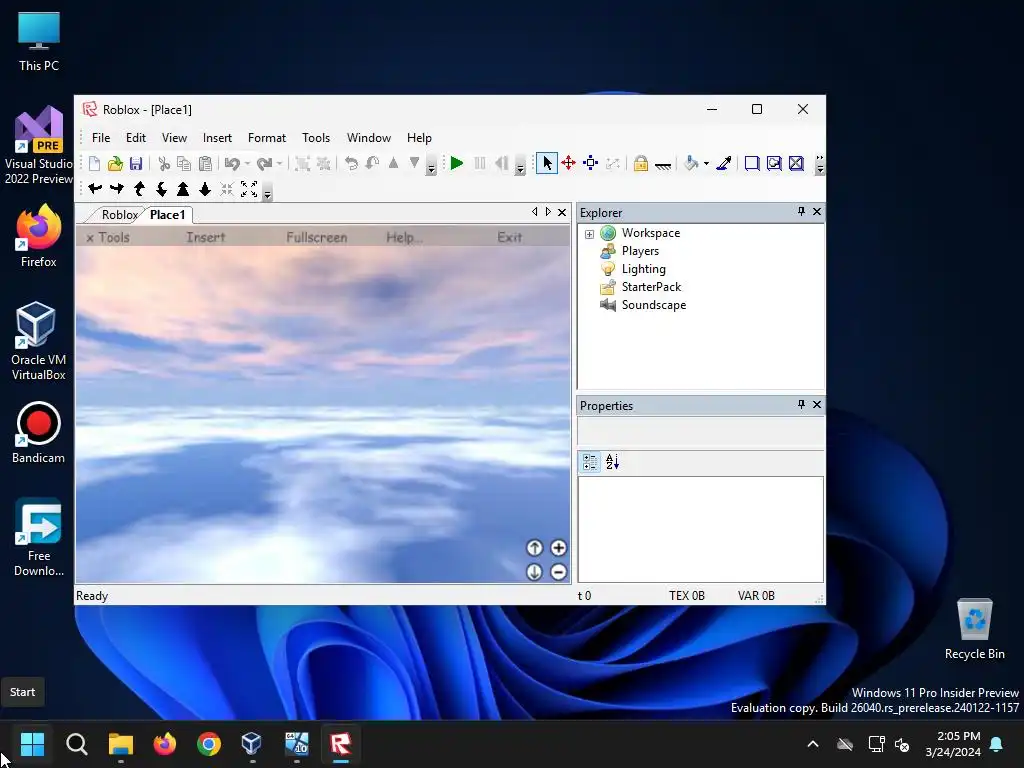Switch to the Roblox tab
Viewport: 1024px width, 768px height.
(120, 215)
